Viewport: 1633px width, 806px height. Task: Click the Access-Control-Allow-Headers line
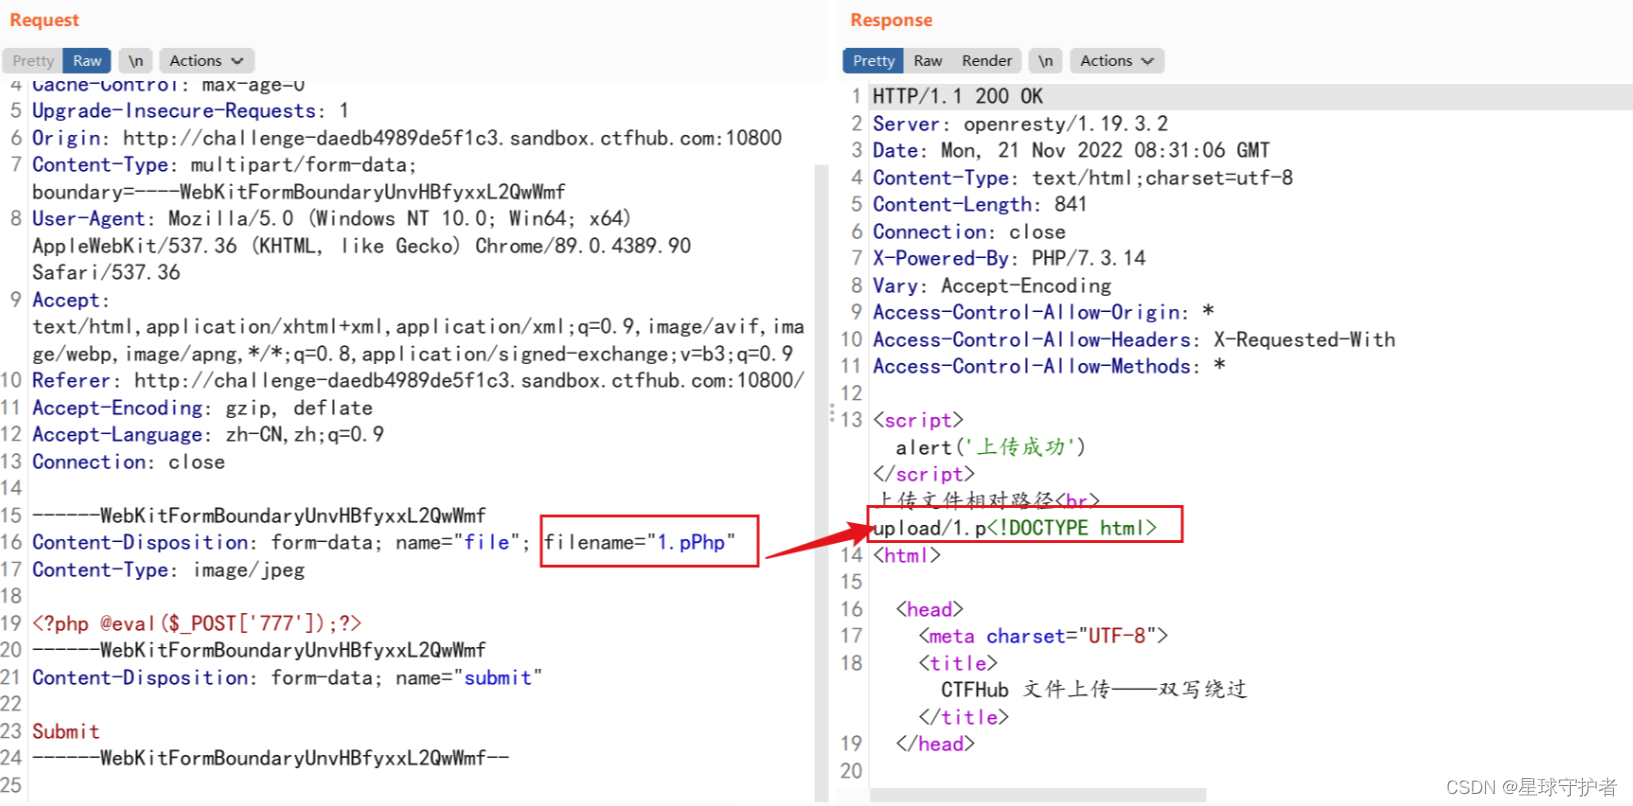point(1134,339)
